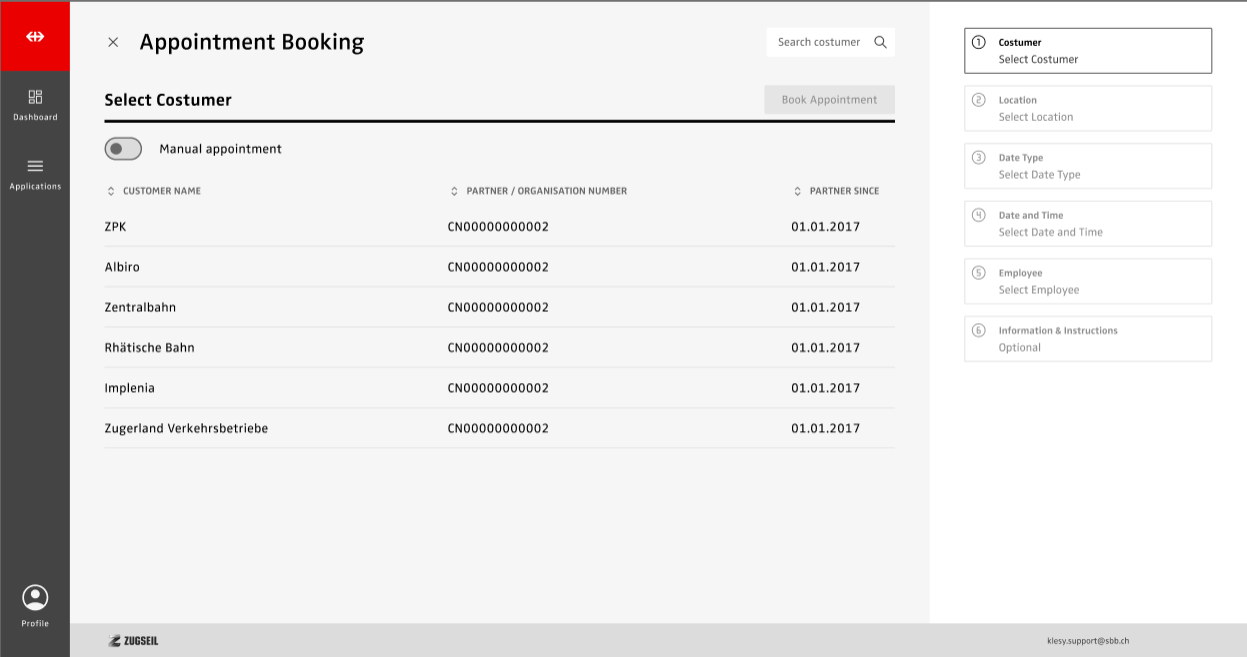1247x657 pixels.
Task: Sort the list by Partner Since
Action: [798, 191]
